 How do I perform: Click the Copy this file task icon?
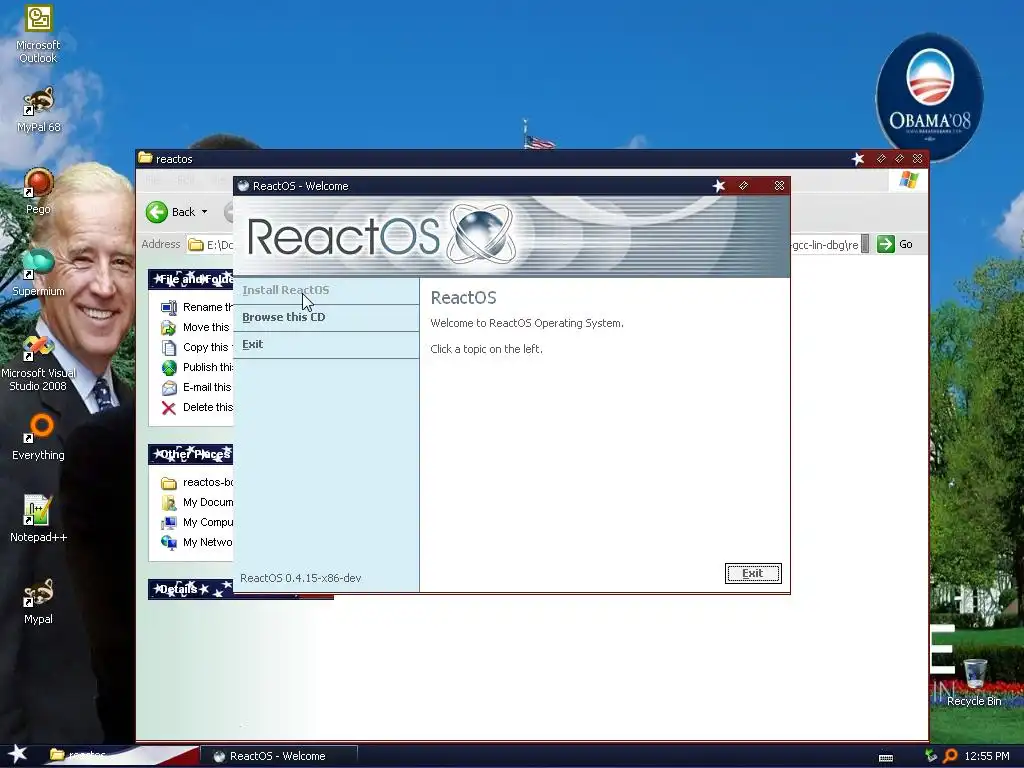pyautogui.click(x=168, y=347)
